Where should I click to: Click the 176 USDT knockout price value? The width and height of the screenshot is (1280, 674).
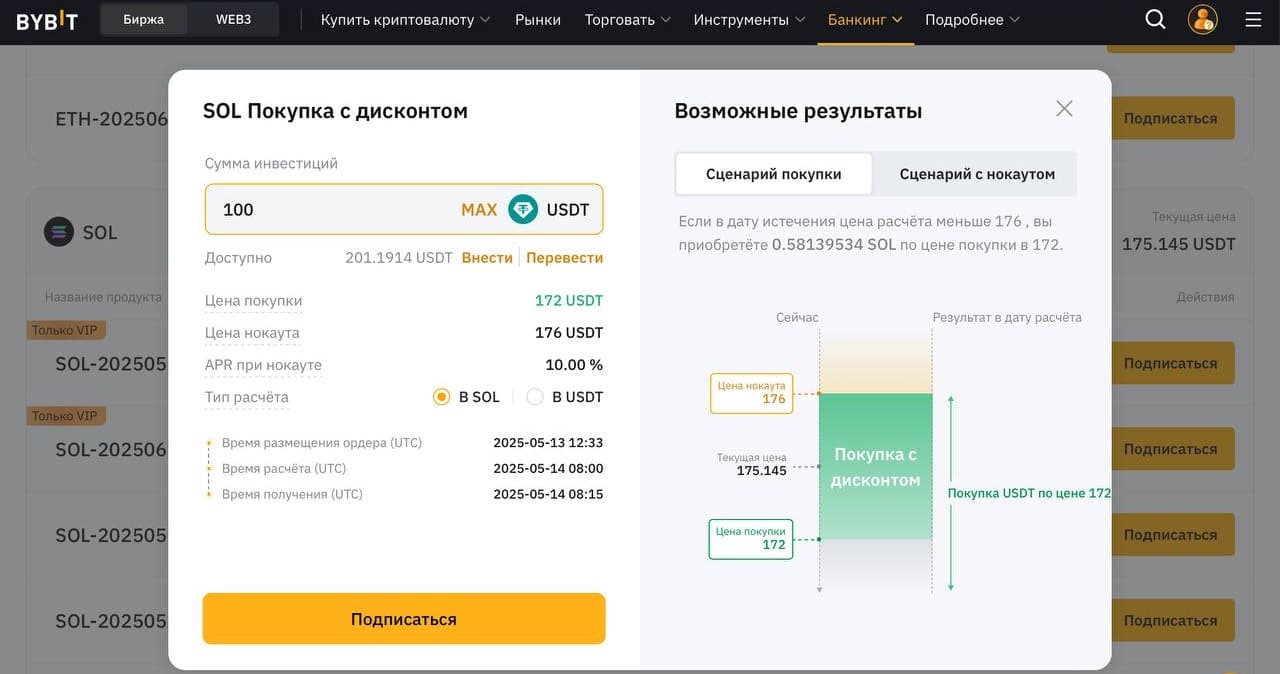(x=569, y=332)
